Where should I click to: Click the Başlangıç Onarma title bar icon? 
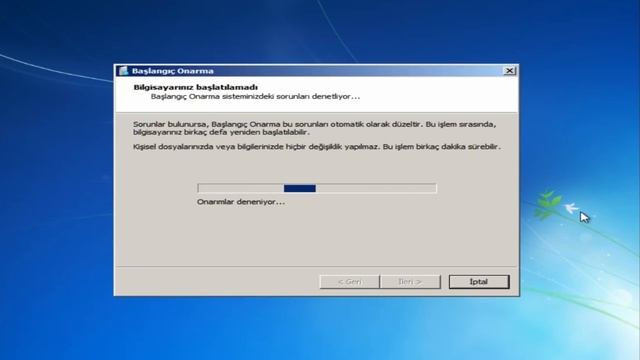click(123, 71)
